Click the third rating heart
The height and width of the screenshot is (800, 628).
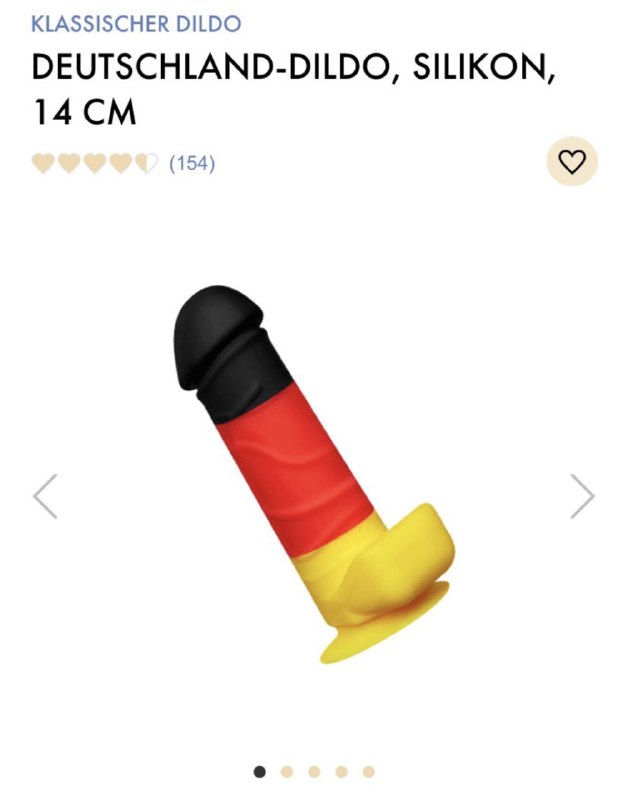95,163
